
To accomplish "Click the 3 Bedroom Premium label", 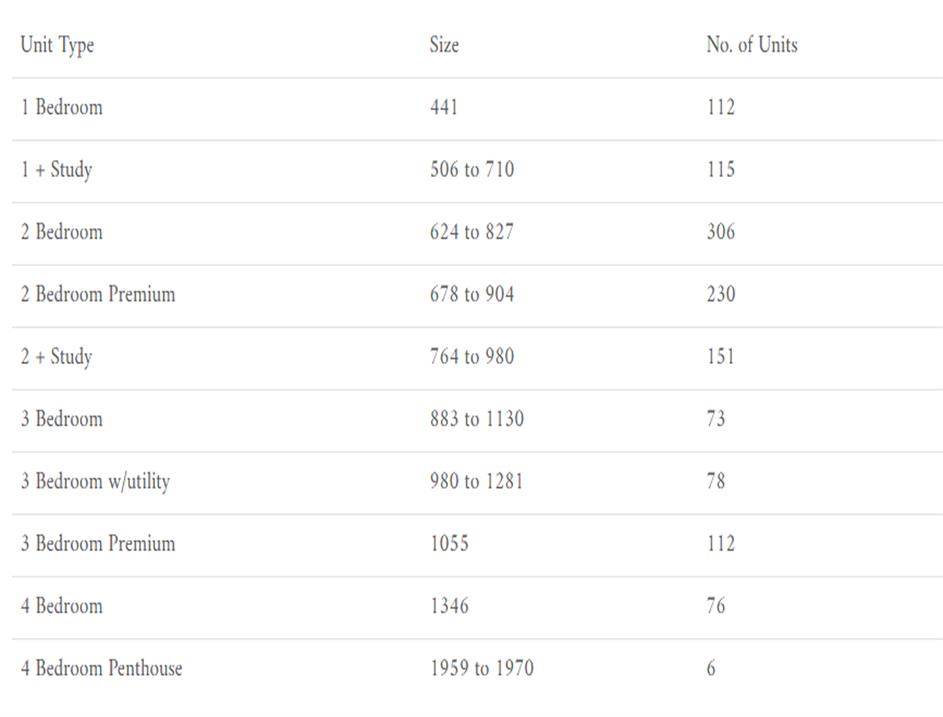I will (x=98, y=544).
